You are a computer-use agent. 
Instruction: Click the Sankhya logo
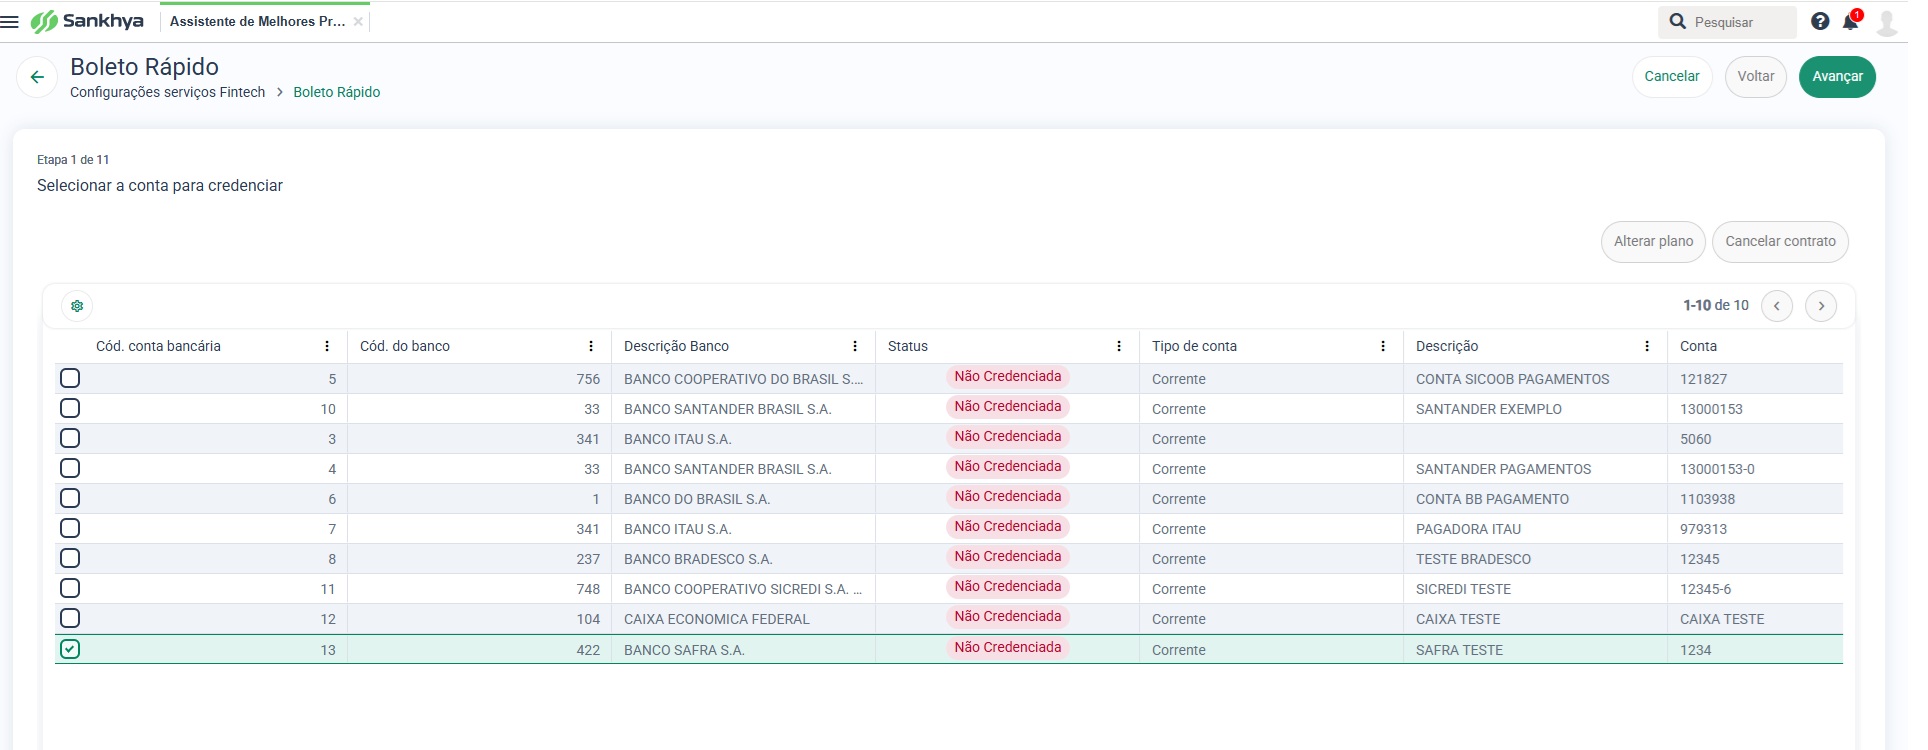pos(87,21)
